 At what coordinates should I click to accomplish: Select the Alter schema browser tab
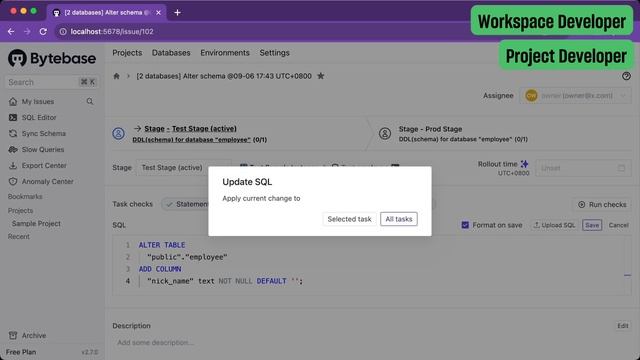[107, 13]
